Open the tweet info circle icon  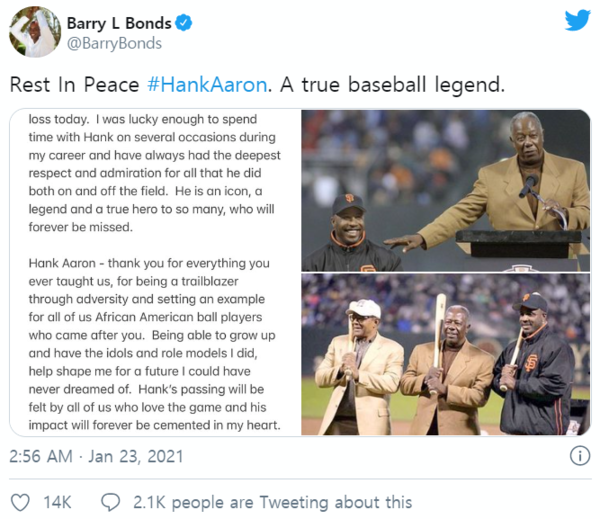point(580,456)
